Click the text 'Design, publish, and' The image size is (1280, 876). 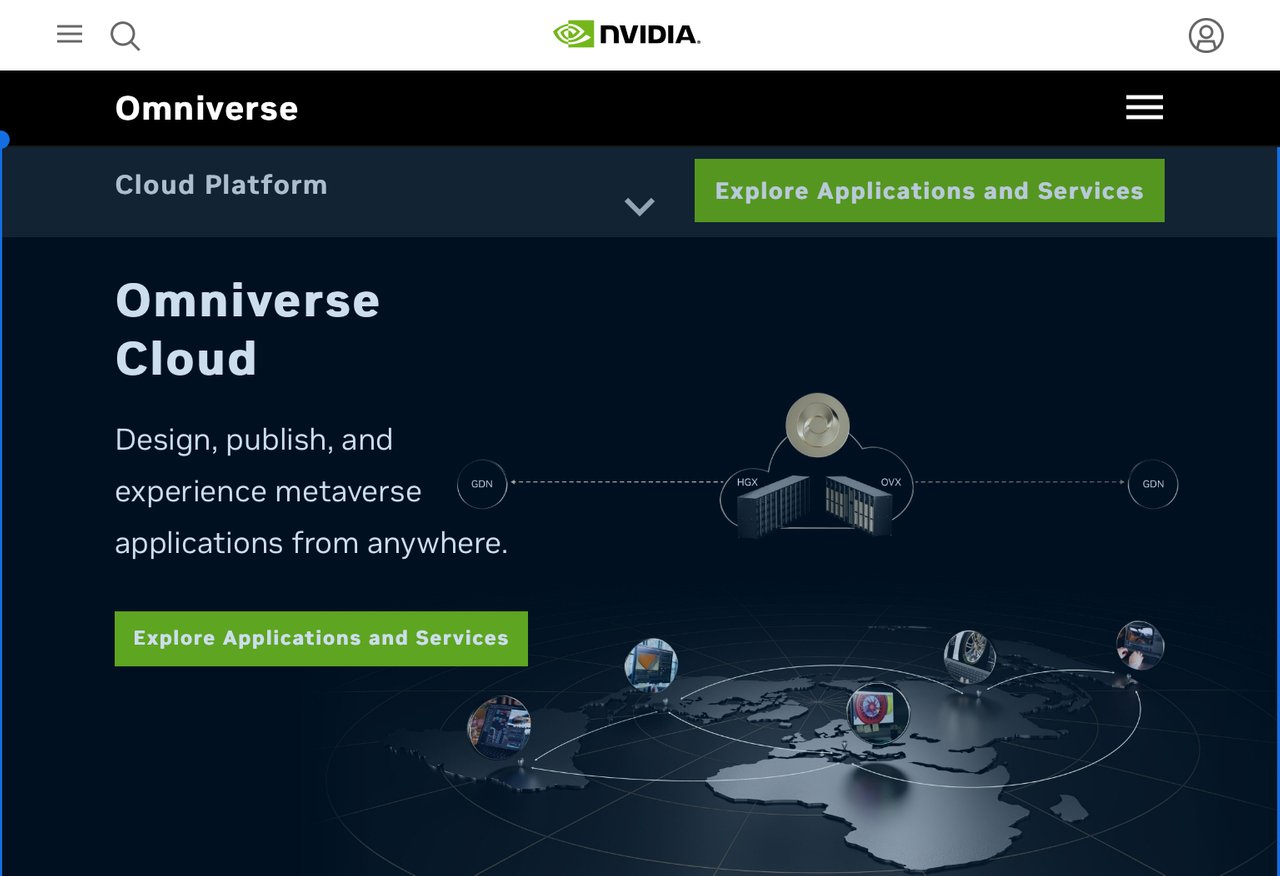pos(254,440)
